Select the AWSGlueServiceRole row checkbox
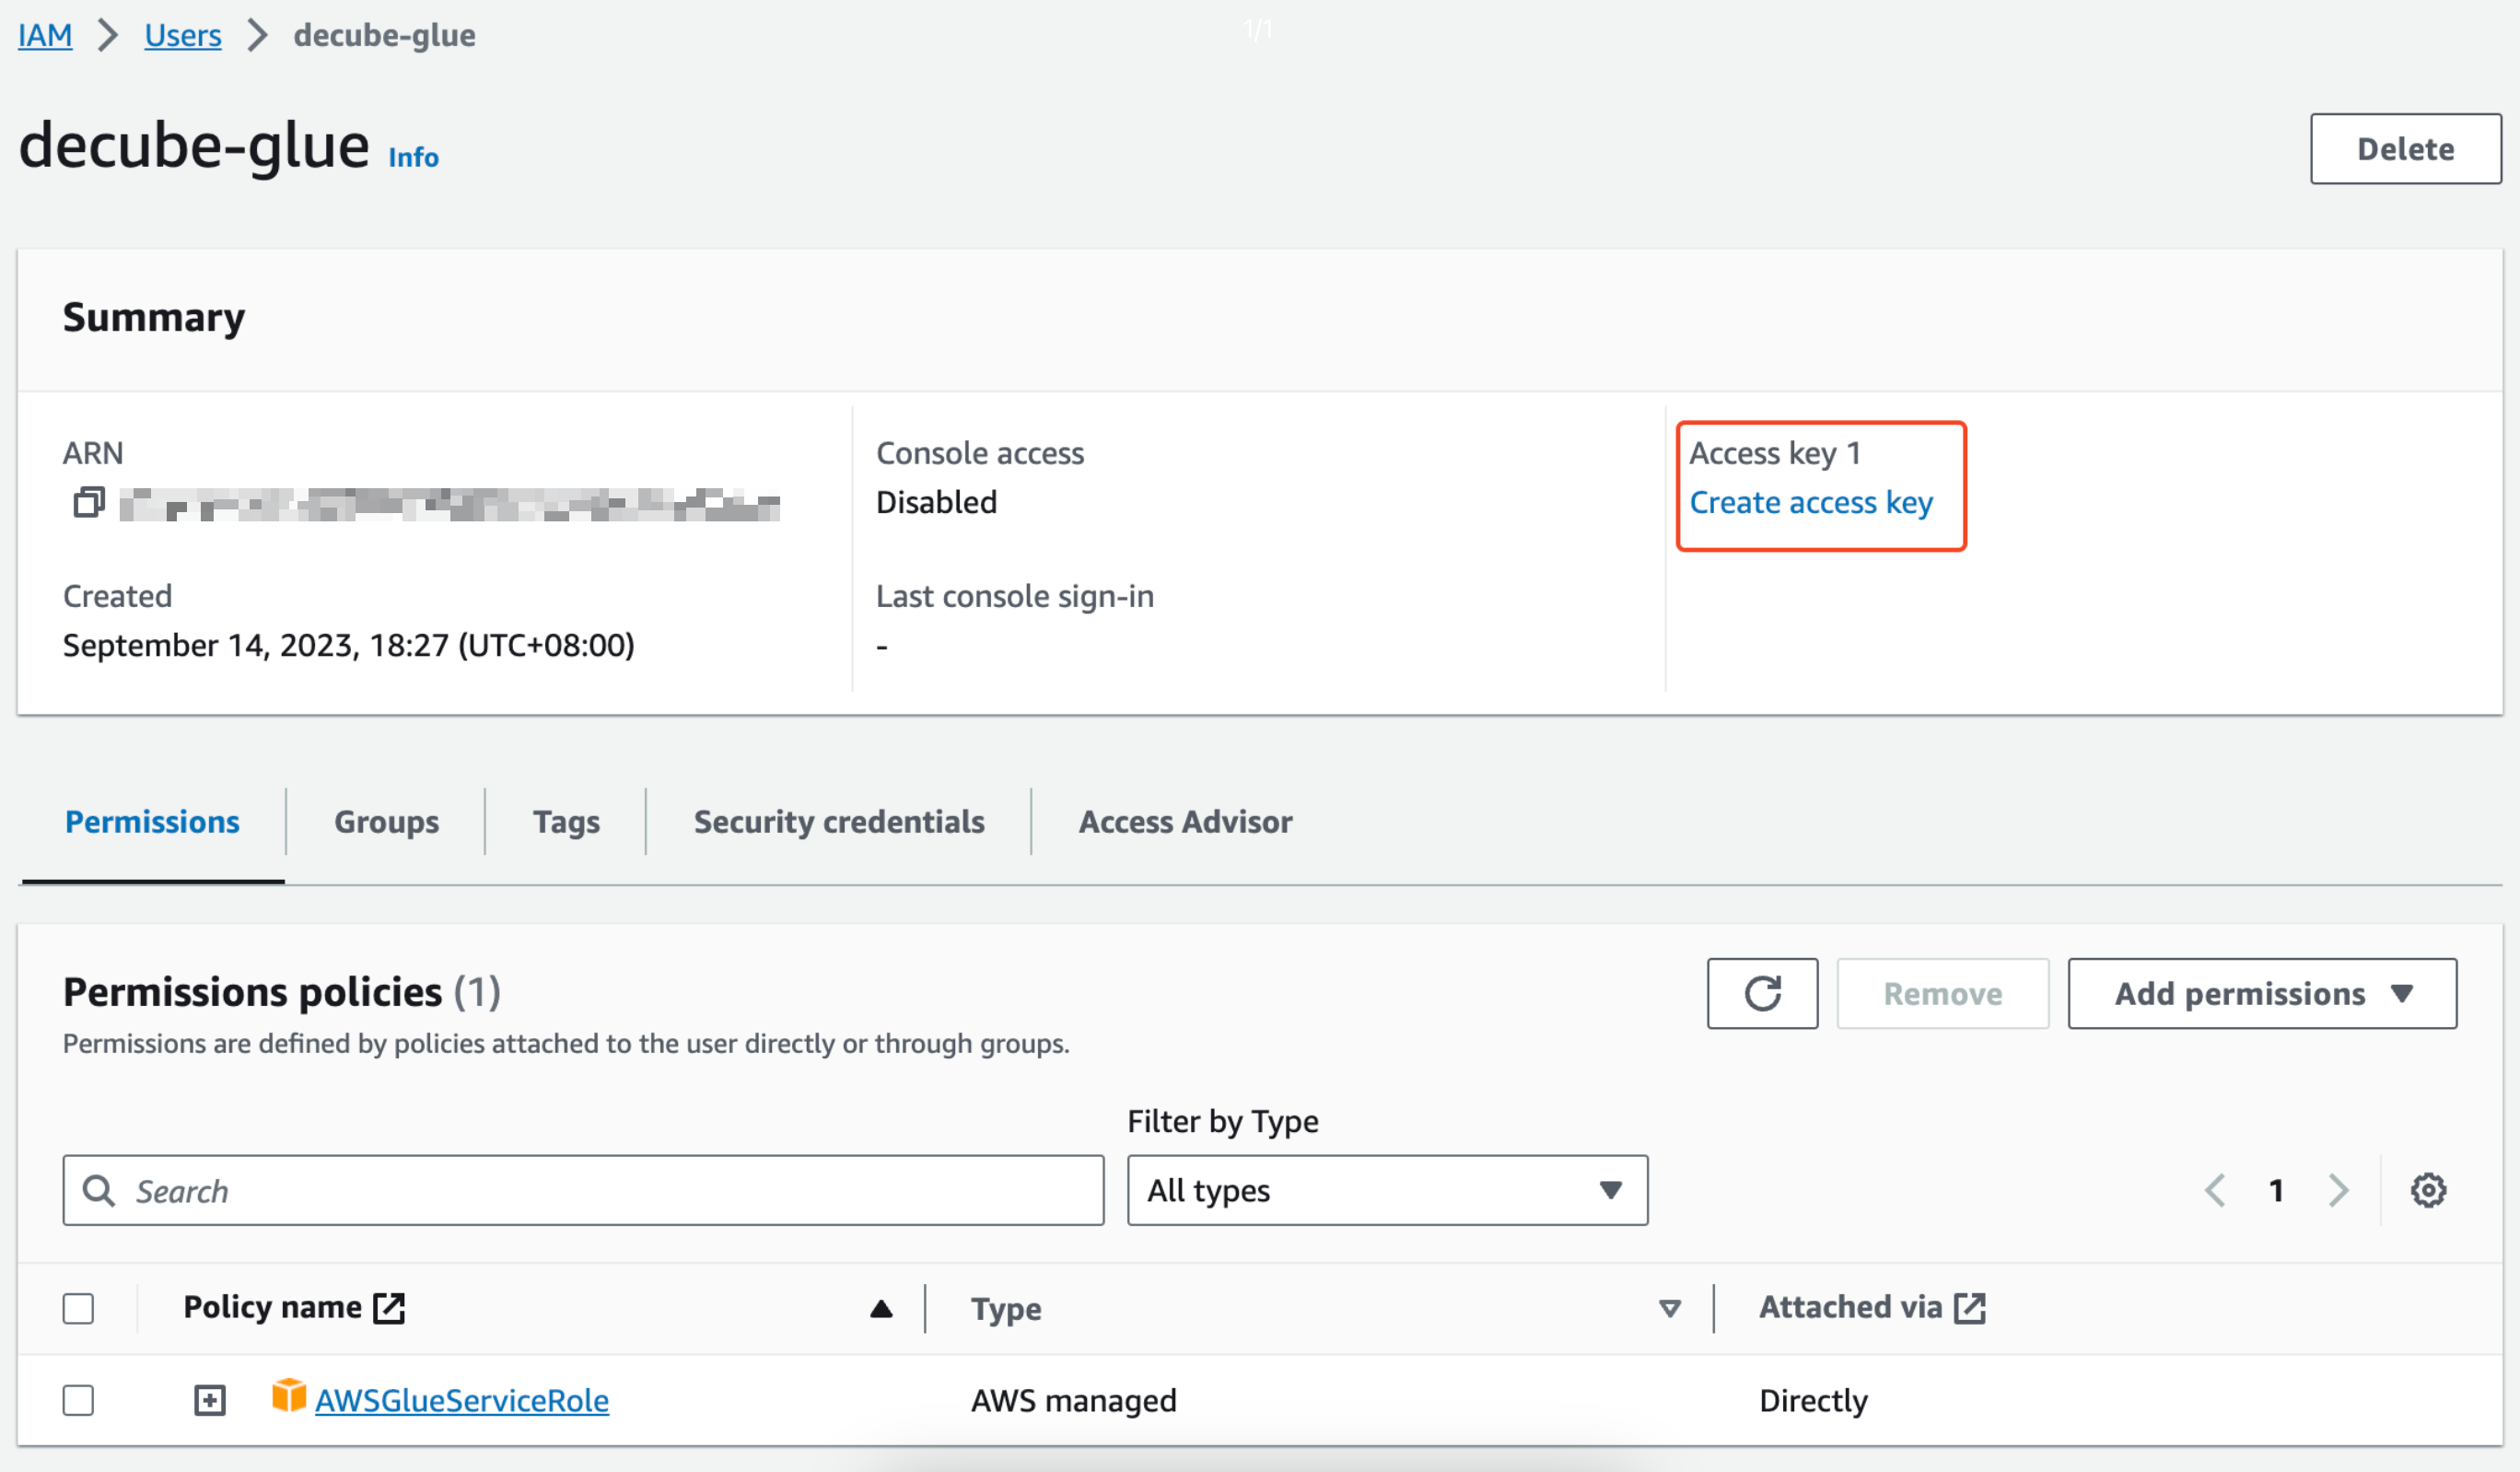2520x1472 pixels. (78, 1400)
